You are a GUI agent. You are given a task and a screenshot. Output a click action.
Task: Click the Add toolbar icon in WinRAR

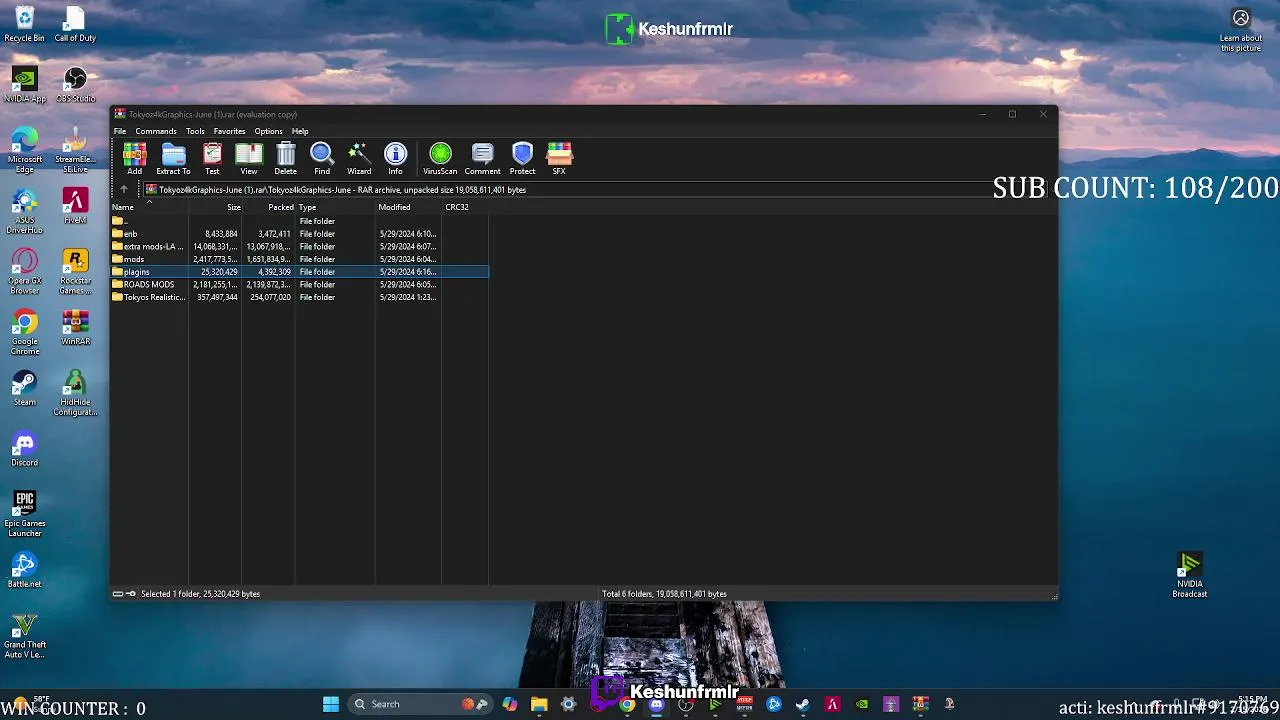(x=134, y=158)
